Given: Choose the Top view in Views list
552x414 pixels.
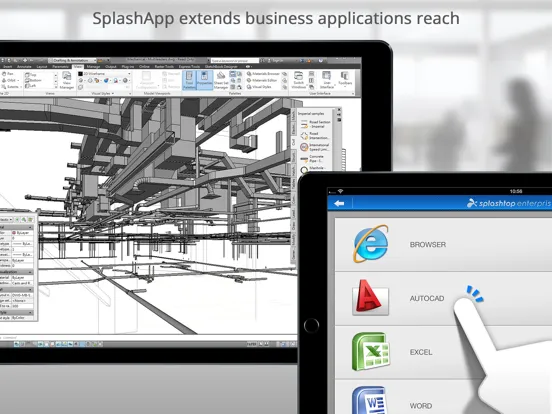Looking at the screenshot, I should point(31,75).
